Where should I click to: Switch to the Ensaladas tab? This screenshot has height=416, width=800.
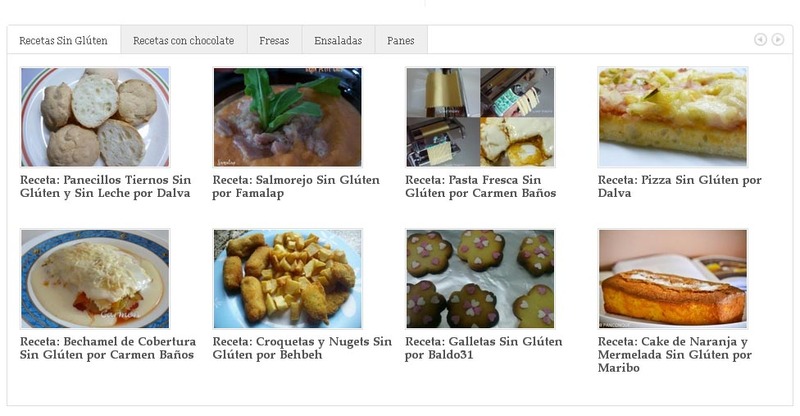[338, 40]
